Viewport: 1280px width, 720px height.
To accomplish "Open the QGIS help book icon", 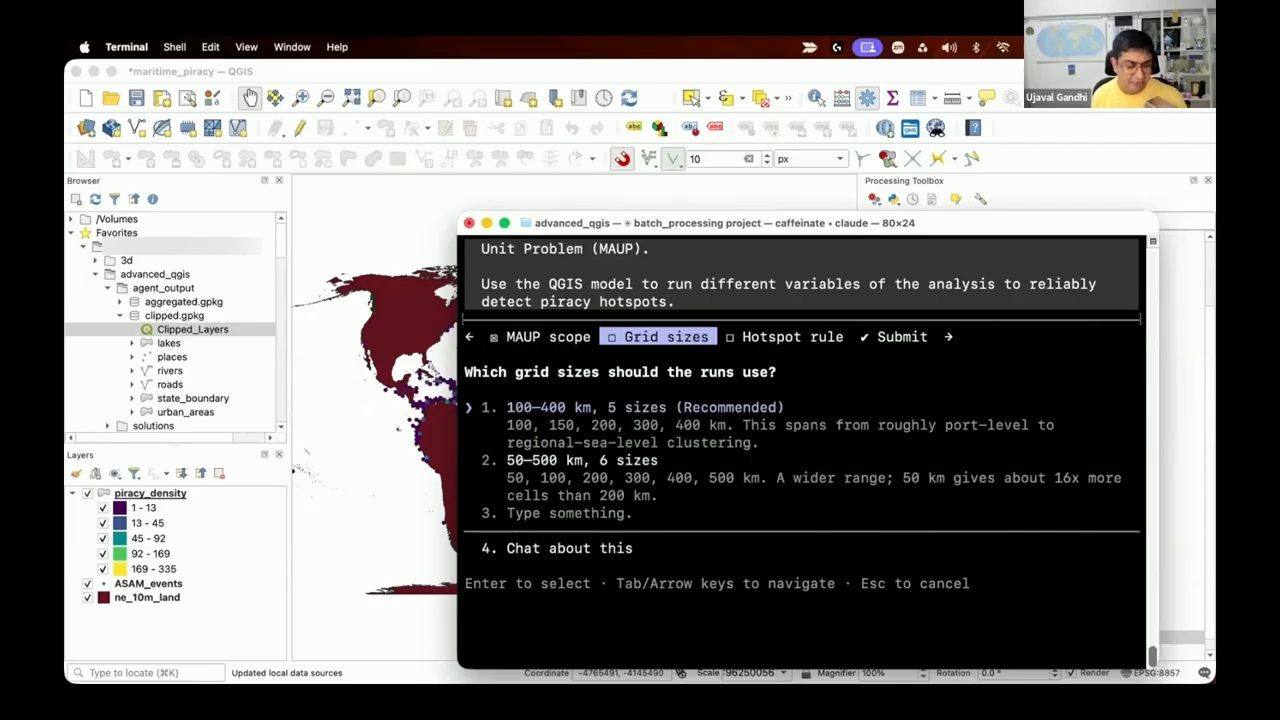I will tap(973, 128).
